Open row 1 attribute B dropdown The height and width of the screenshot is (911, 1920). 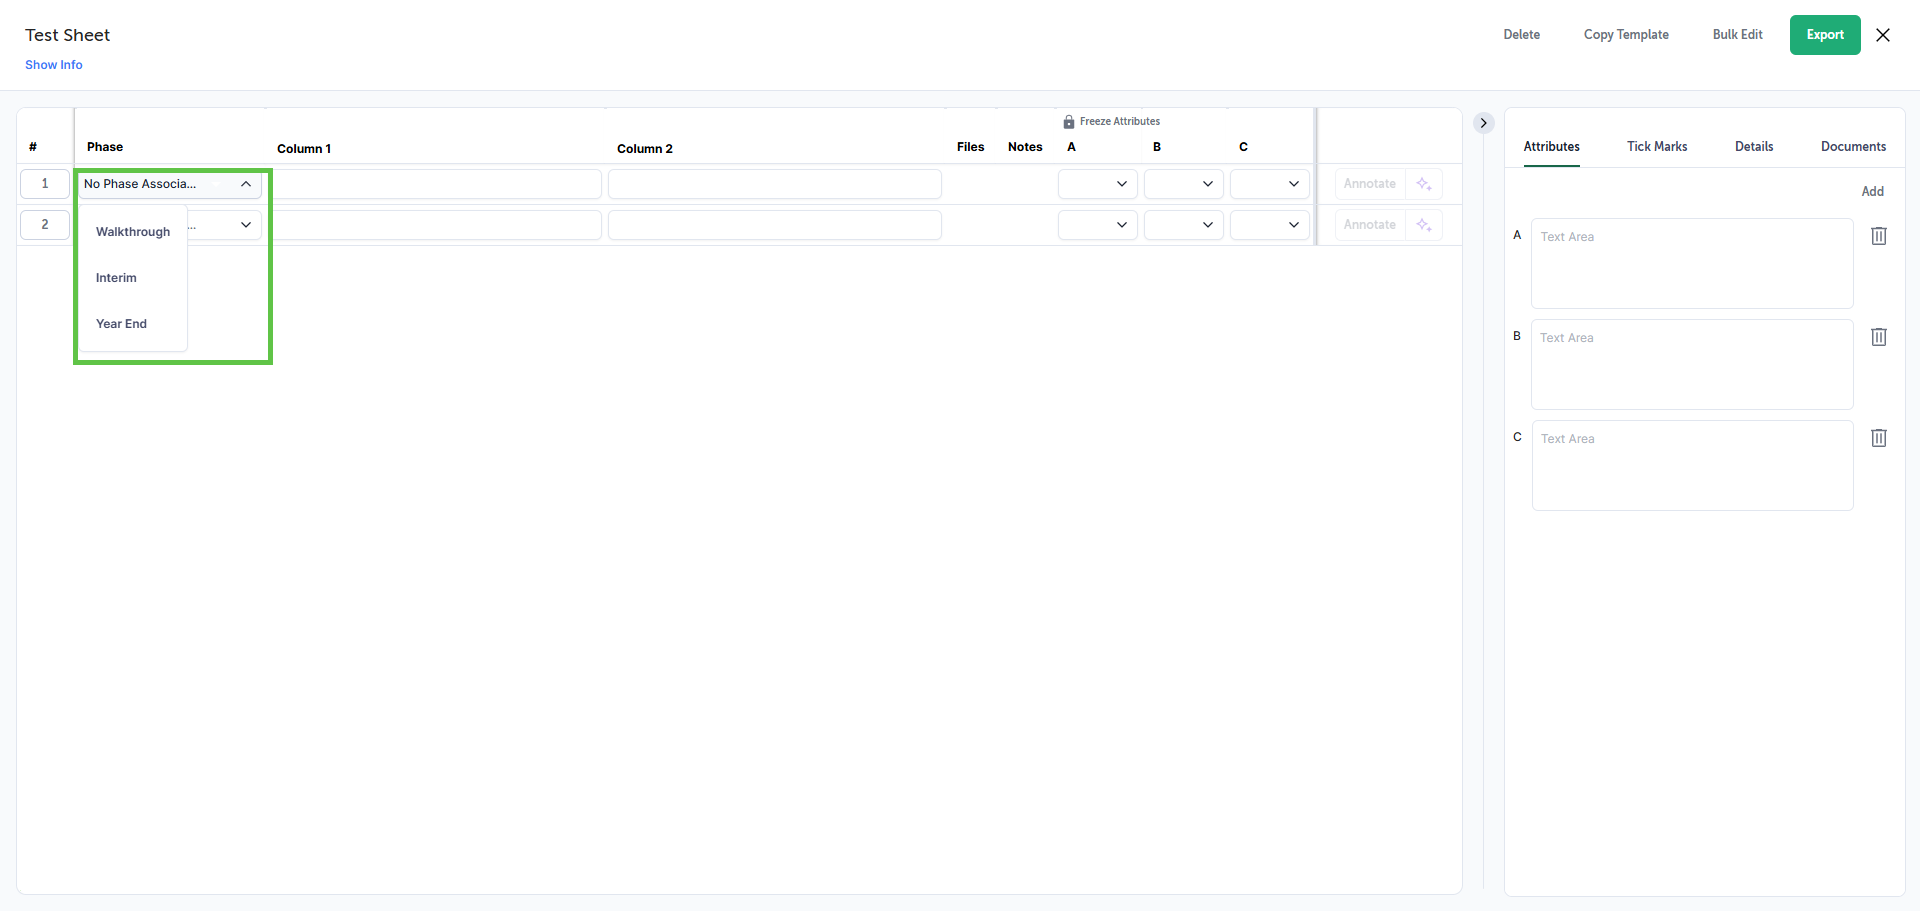tap(1183, 184)
